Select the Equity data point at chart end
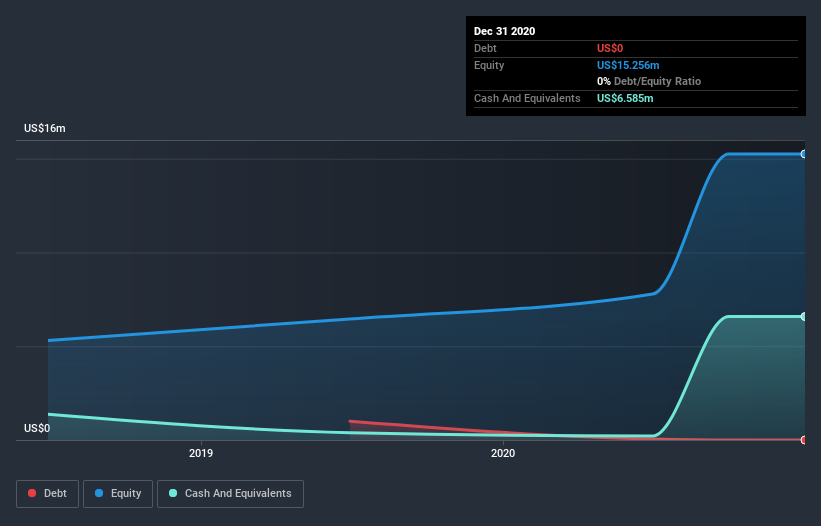This screenshot has height=526, width=821. point(804,154)
